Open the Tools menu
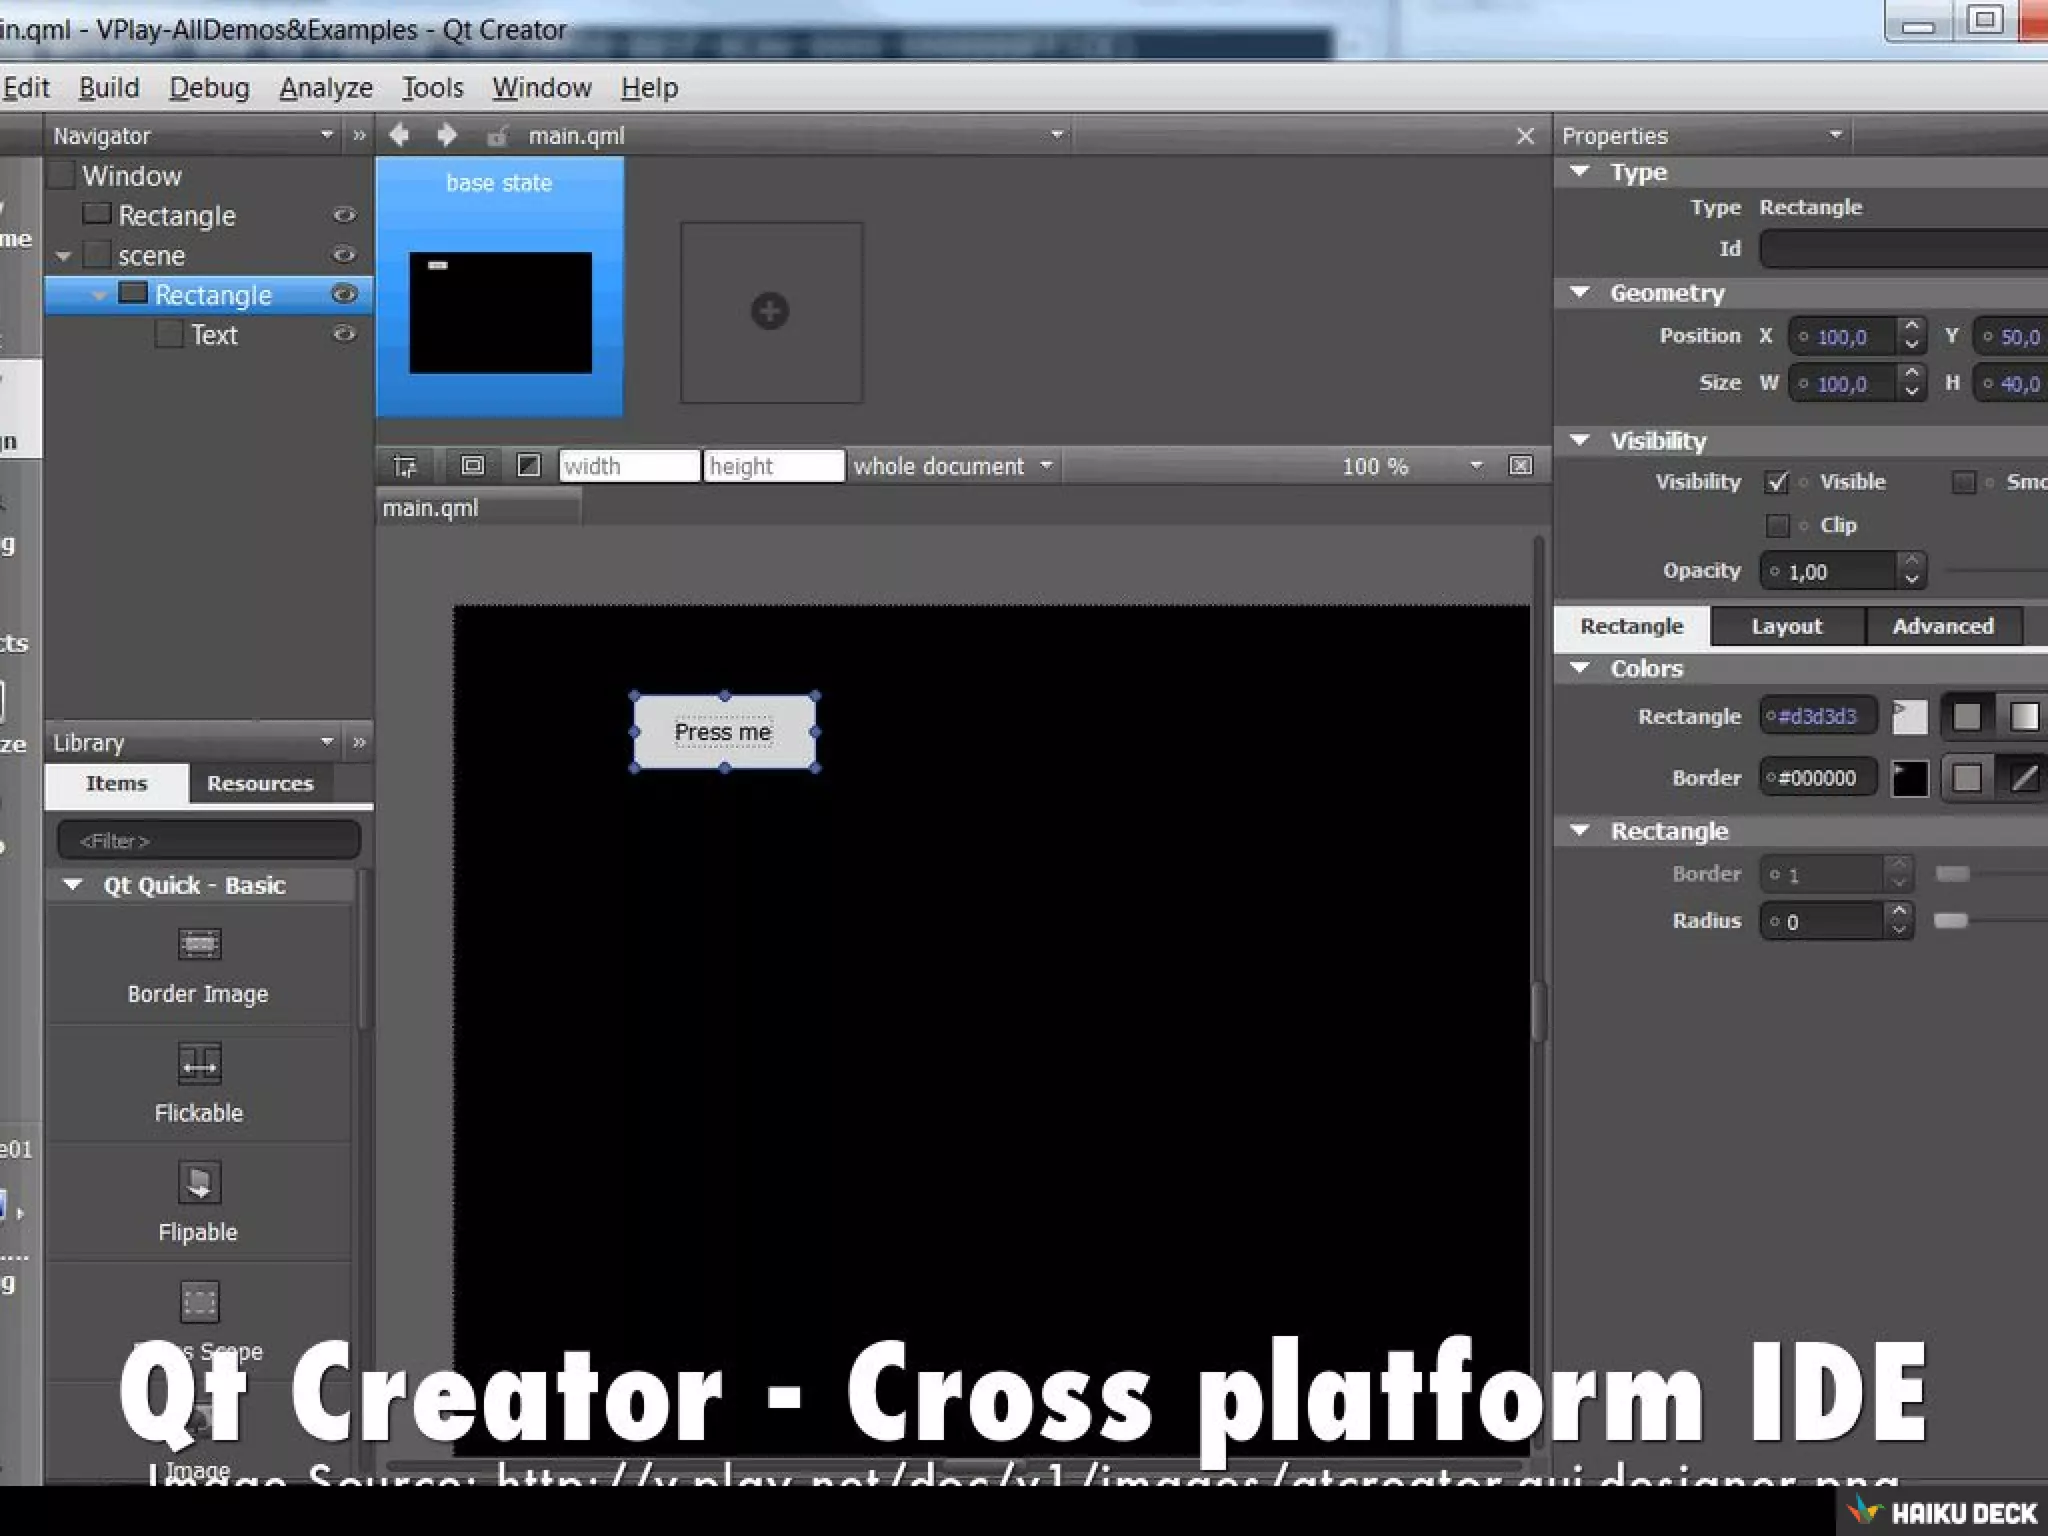This screenshot has height=1536, width=2048. point(432,88)
